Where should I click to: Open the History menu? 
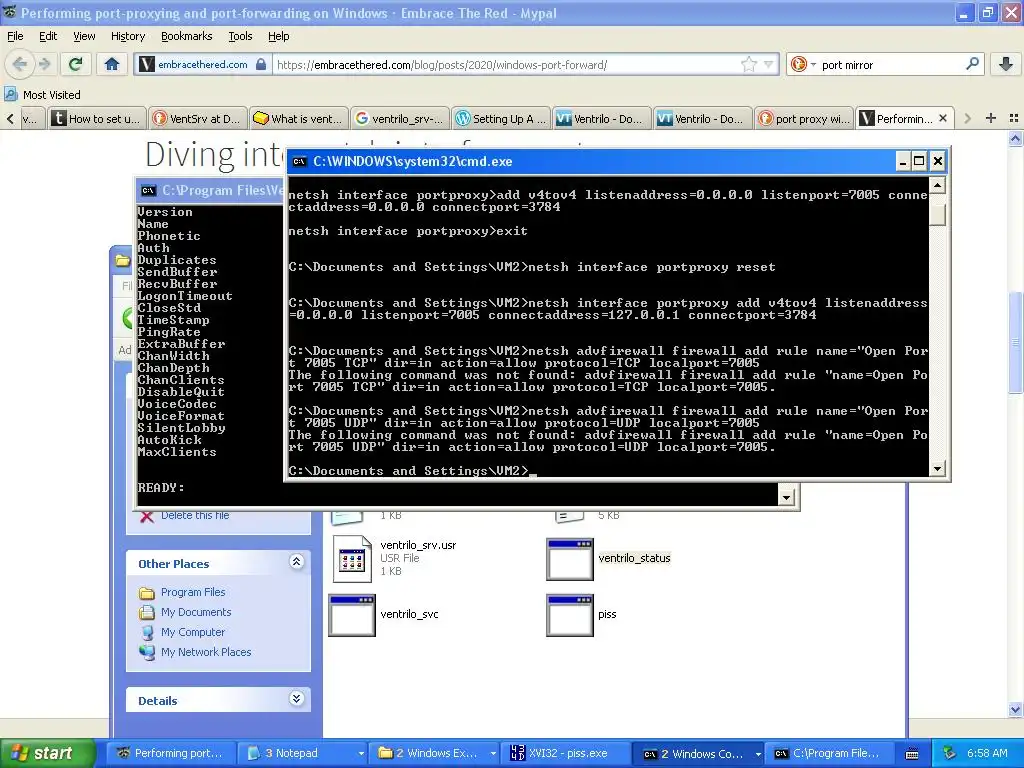(x=127, y=36)
